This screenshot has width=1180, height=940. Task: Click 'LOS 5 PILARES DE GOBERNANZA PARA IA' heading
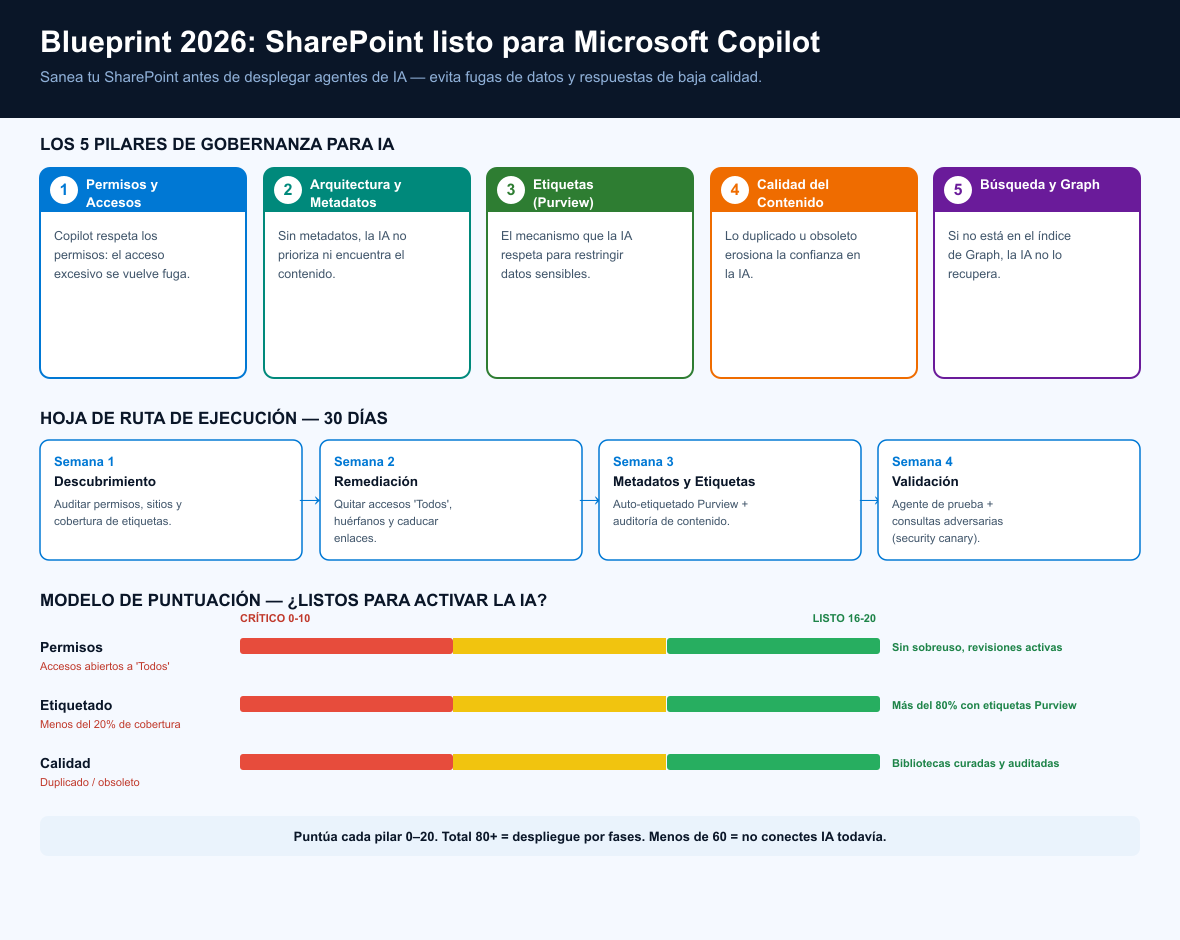217,144
